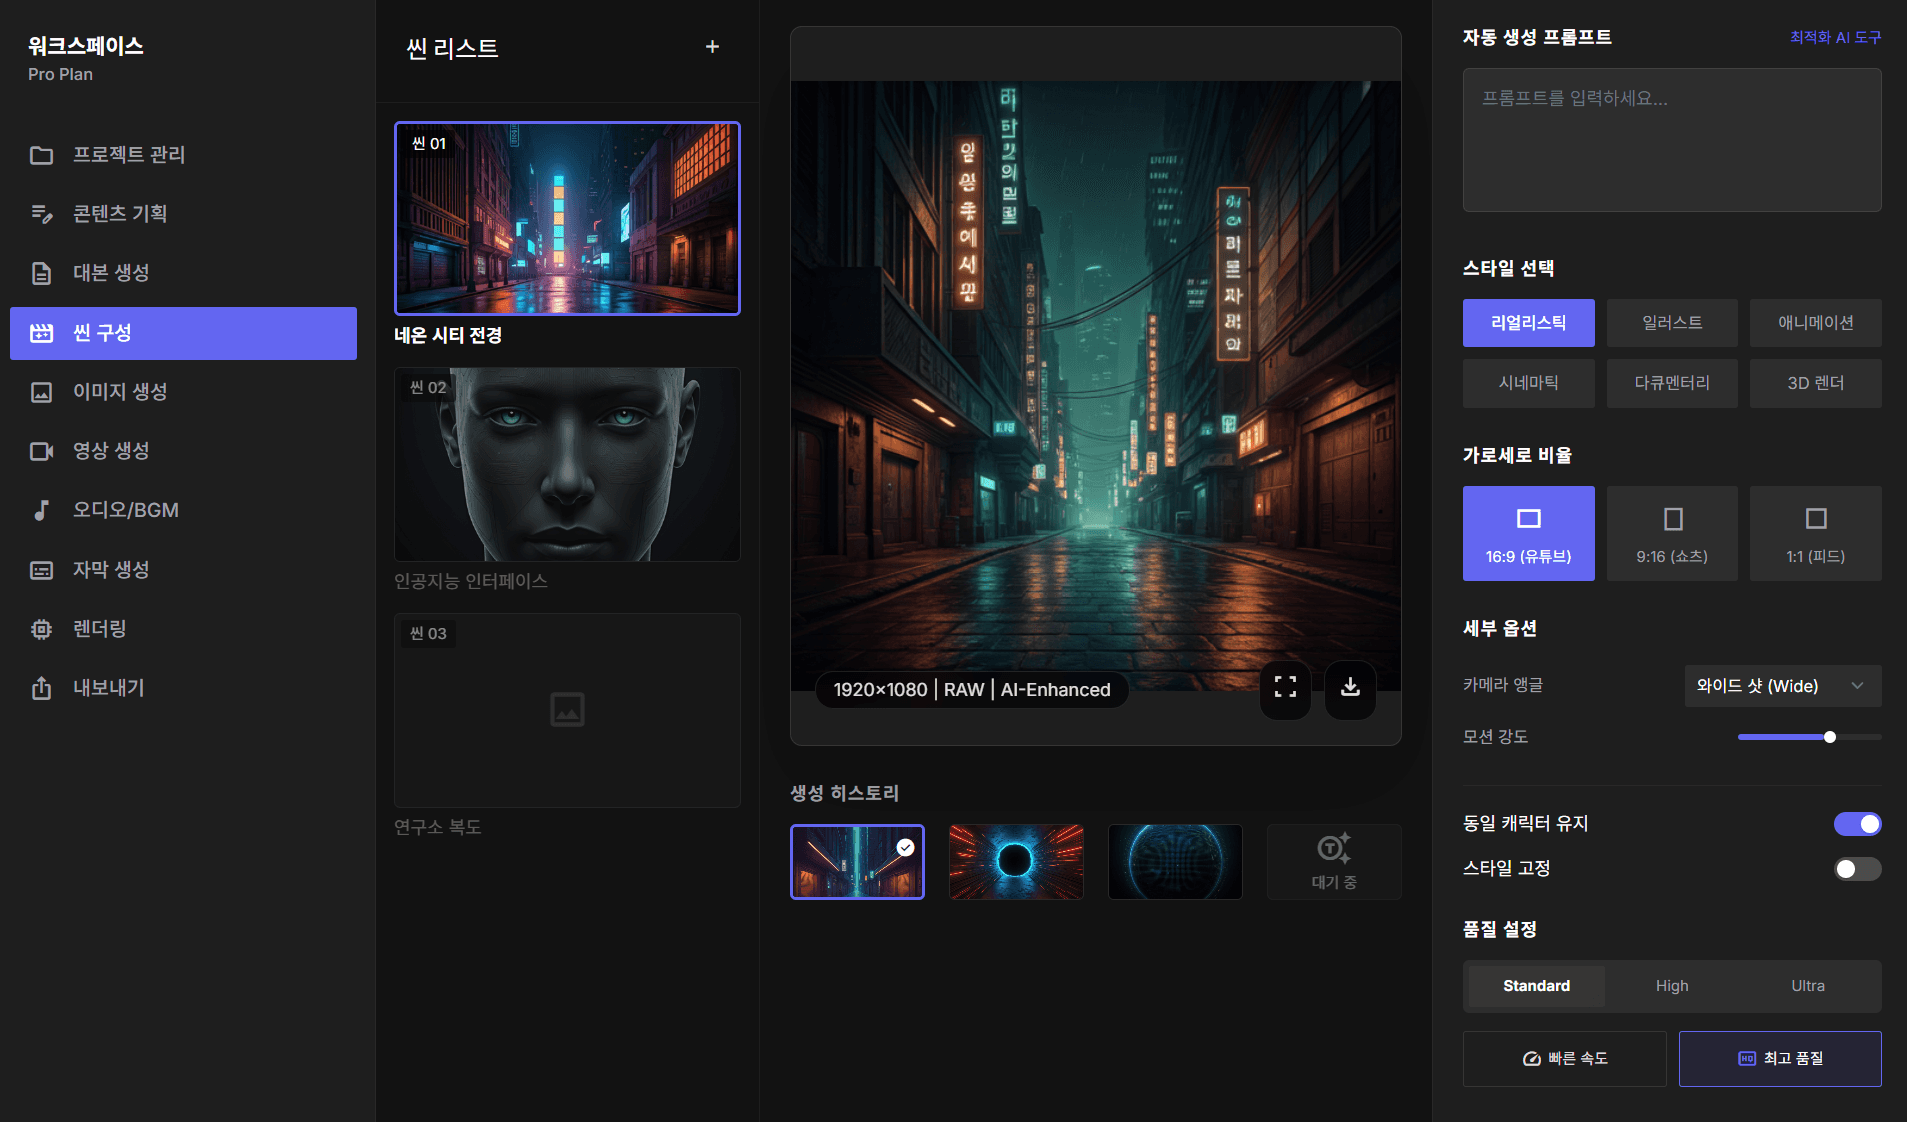Click the 프로젝트 관리 folder icon
Screen dimensions: 1907x1122
pyautogui.click(x=41, y=155)
